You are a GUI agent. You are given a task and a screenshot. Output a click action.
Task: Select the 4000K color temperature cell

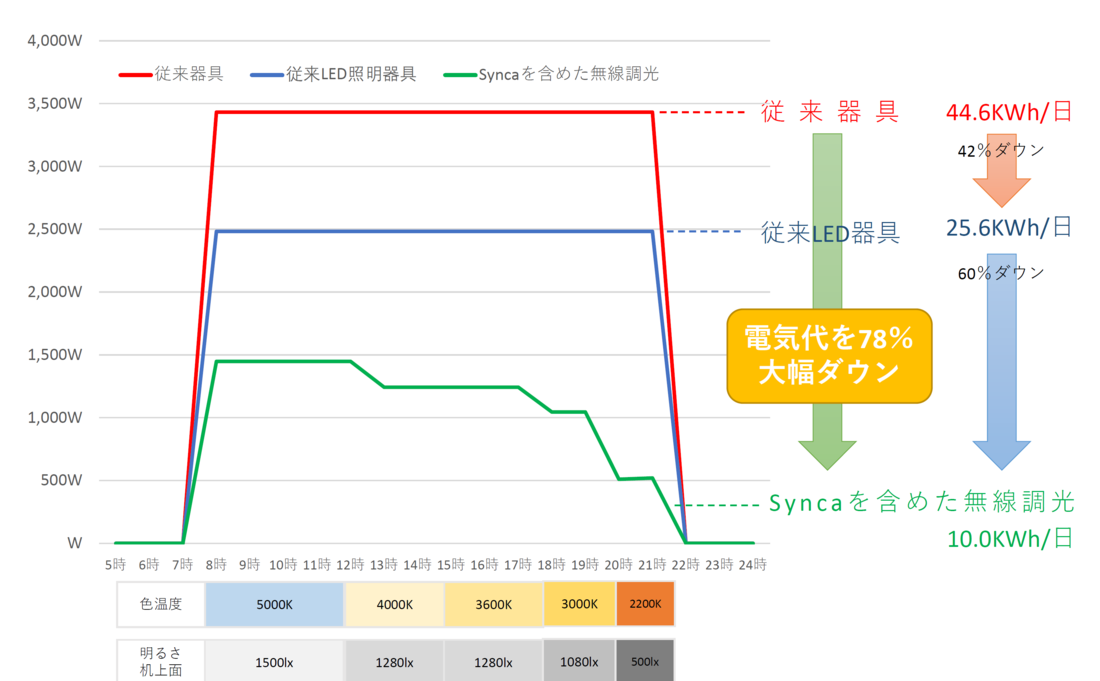pyautogui.click(x=394, y=604)
